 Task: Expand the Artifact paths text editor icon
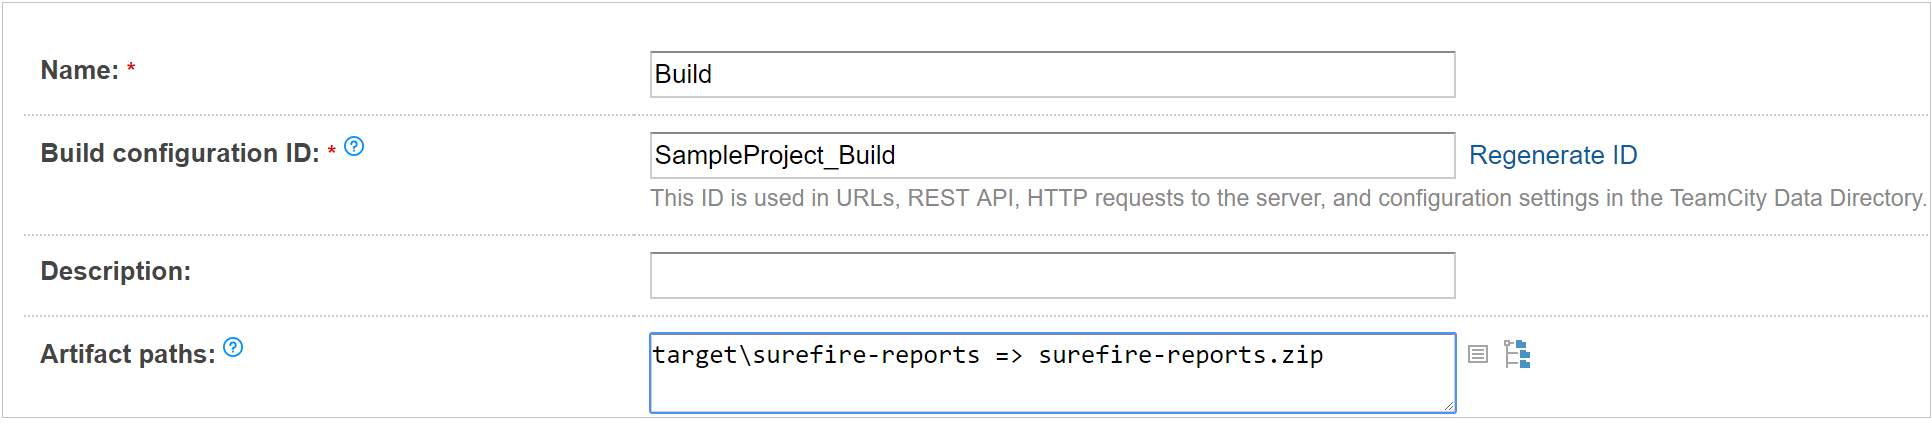coord(1478,354)
